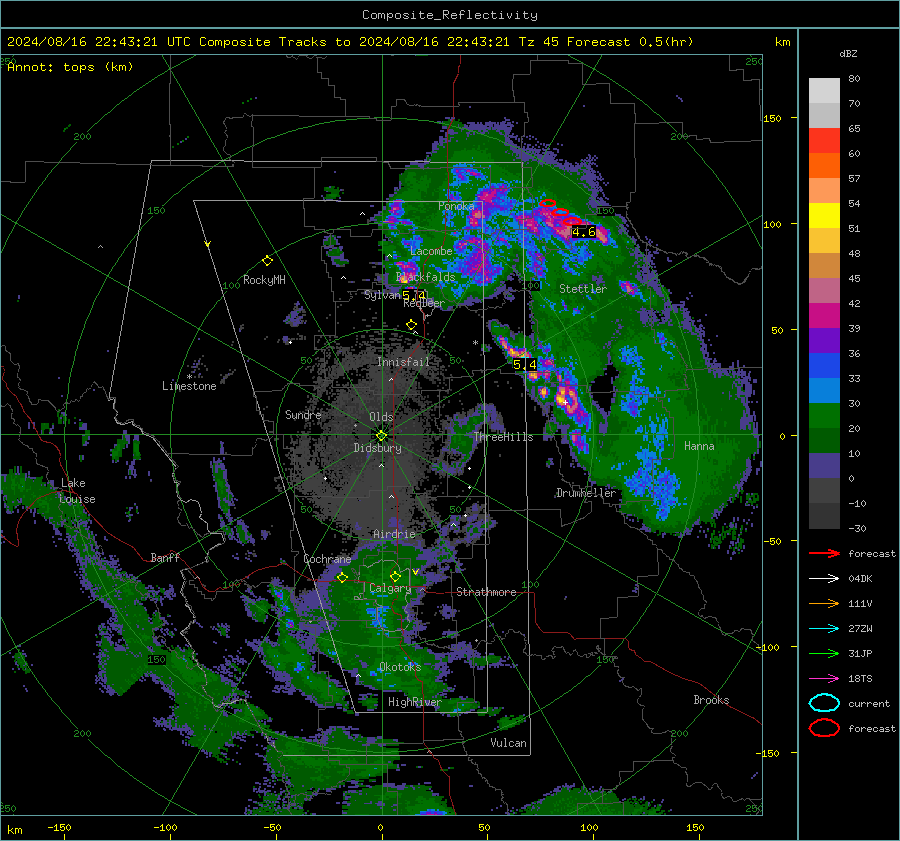Click the RedDeer city label
This screenshot has height=841, width=900.
pos(424,303)
